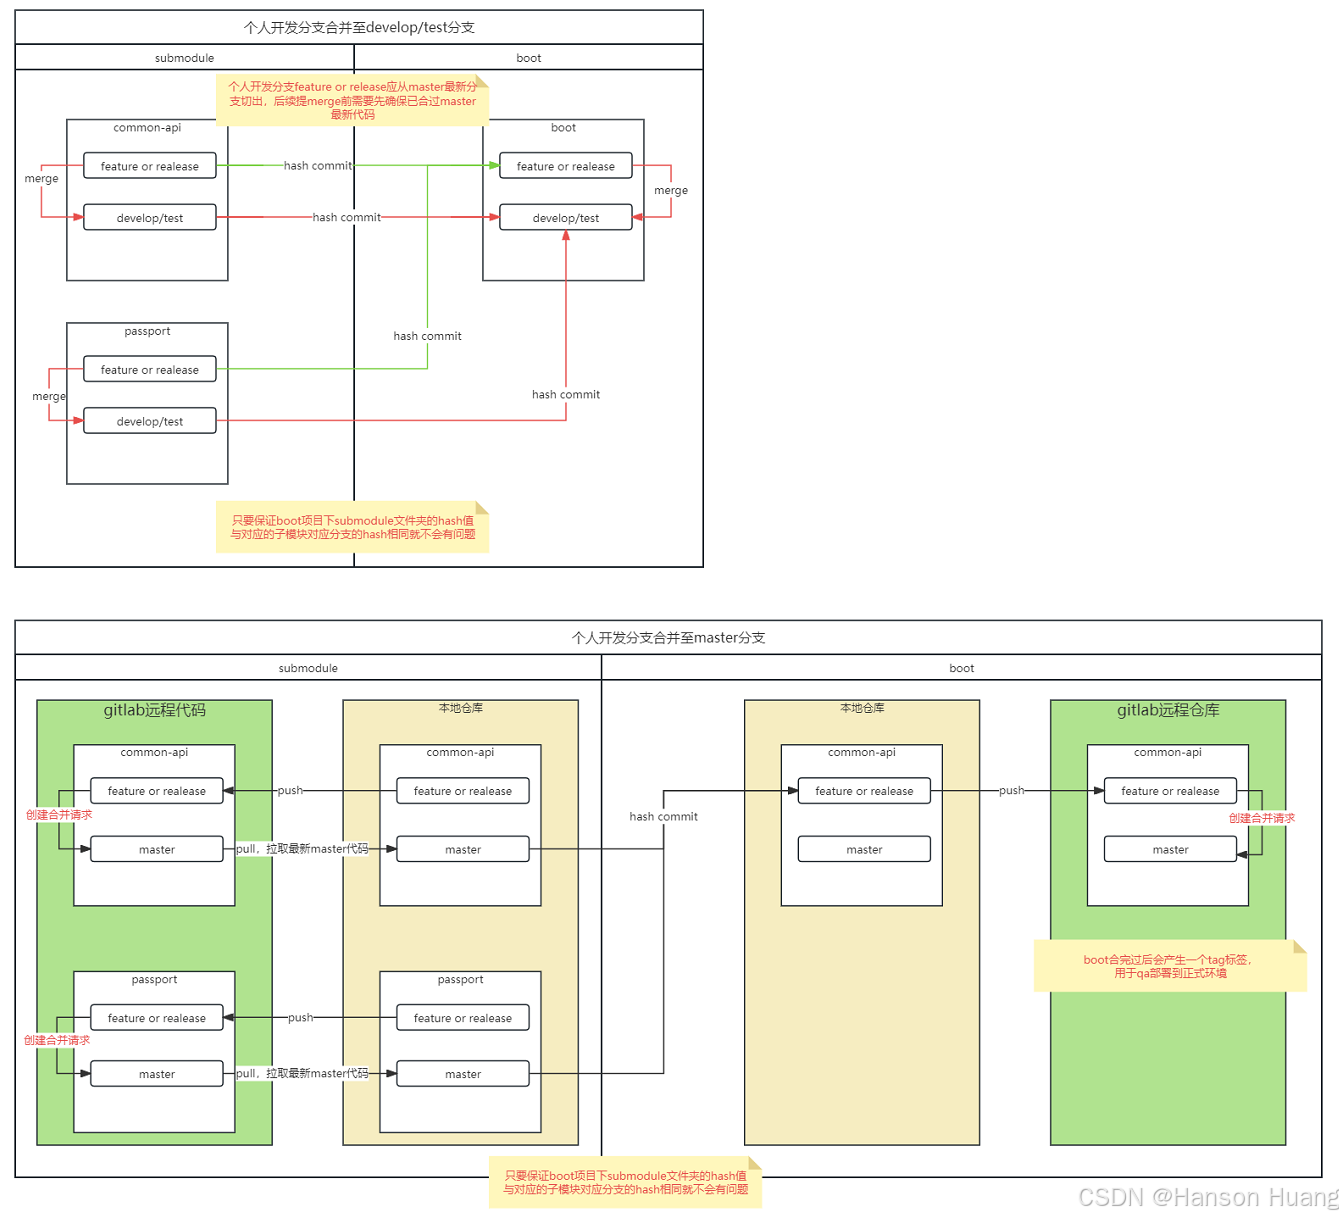The image size is (1343, 1219).
Task: Click the 'passport' label in the develop/test diagram
Action: 148,331
